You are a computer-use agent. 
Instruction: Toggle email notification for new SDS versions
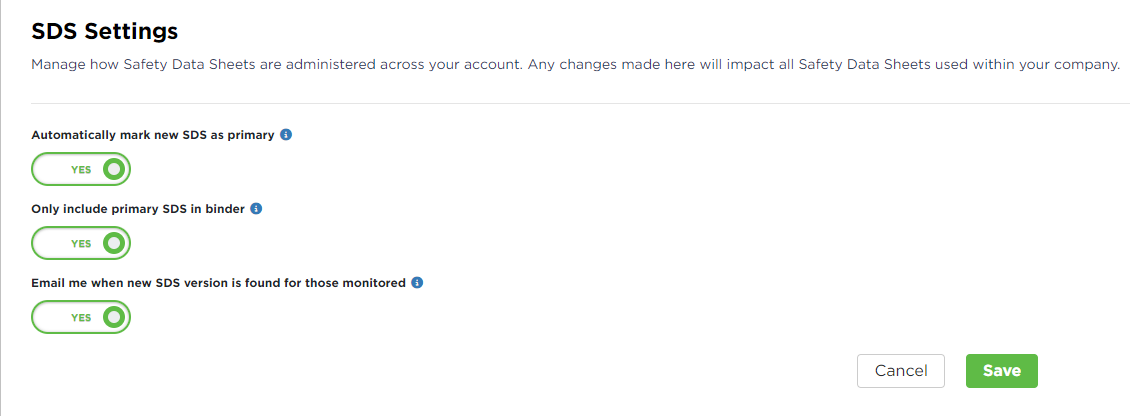click(x=81, y=318)
